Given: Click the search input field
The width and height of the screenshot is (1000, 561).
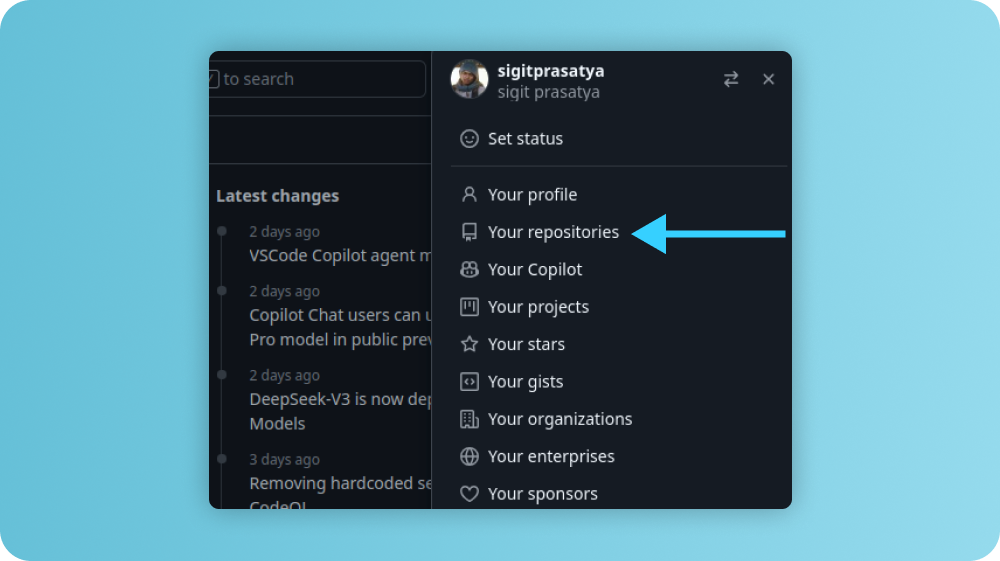Looking at the screenshot, I should tap(318, 79).
